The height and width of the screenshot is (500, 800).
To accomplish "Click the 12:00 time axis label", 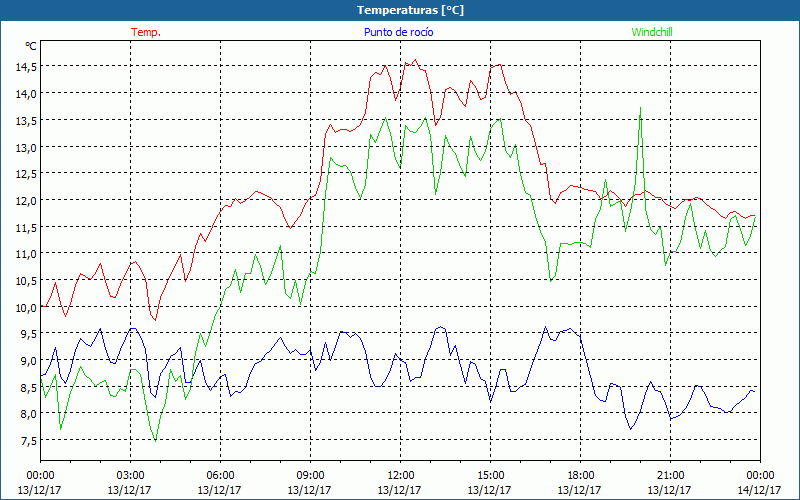I will coord(400,475).
